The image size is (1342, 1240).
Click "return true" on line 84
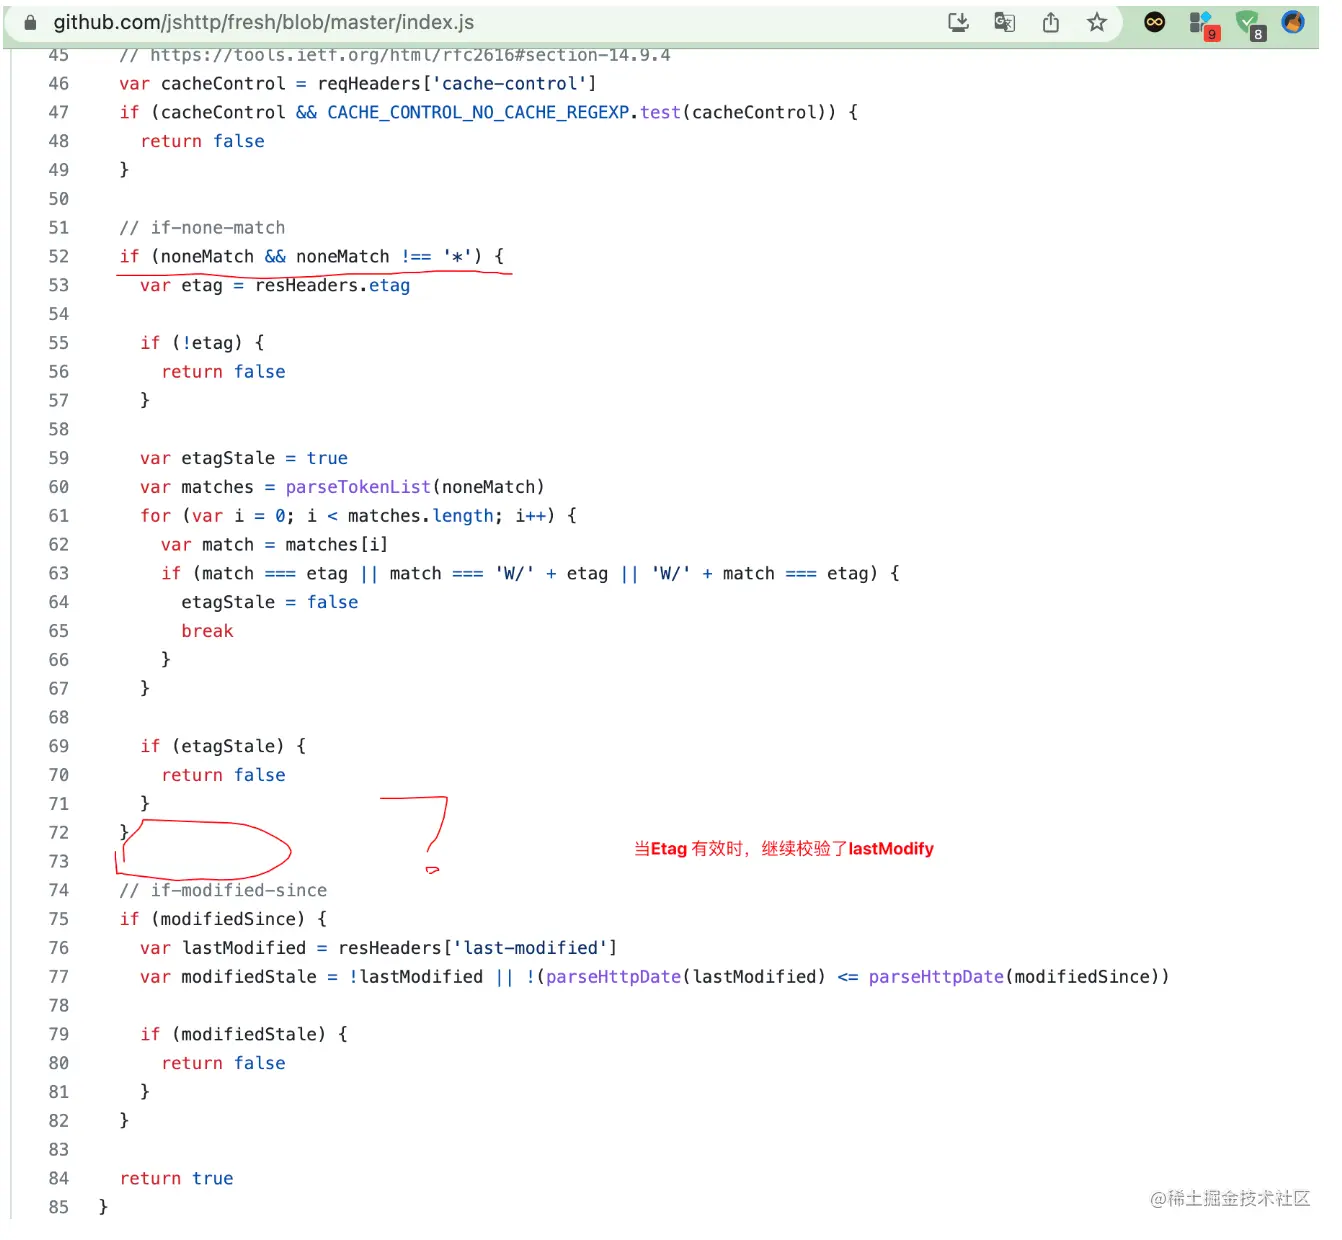(177, 1179)
